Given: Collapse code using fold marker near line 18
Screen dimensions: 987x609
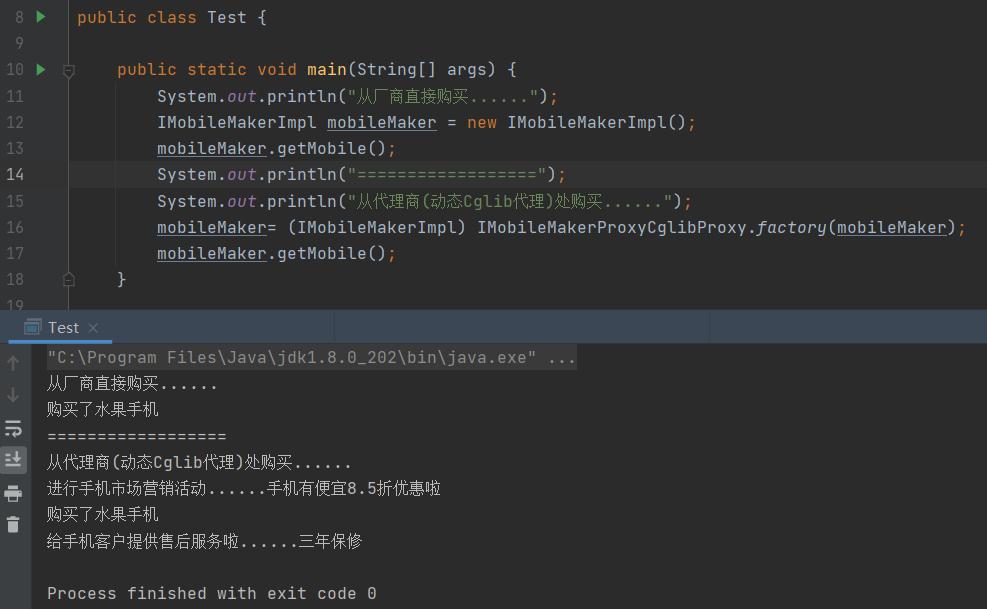Looking at the screenshot, I should 68,279.
